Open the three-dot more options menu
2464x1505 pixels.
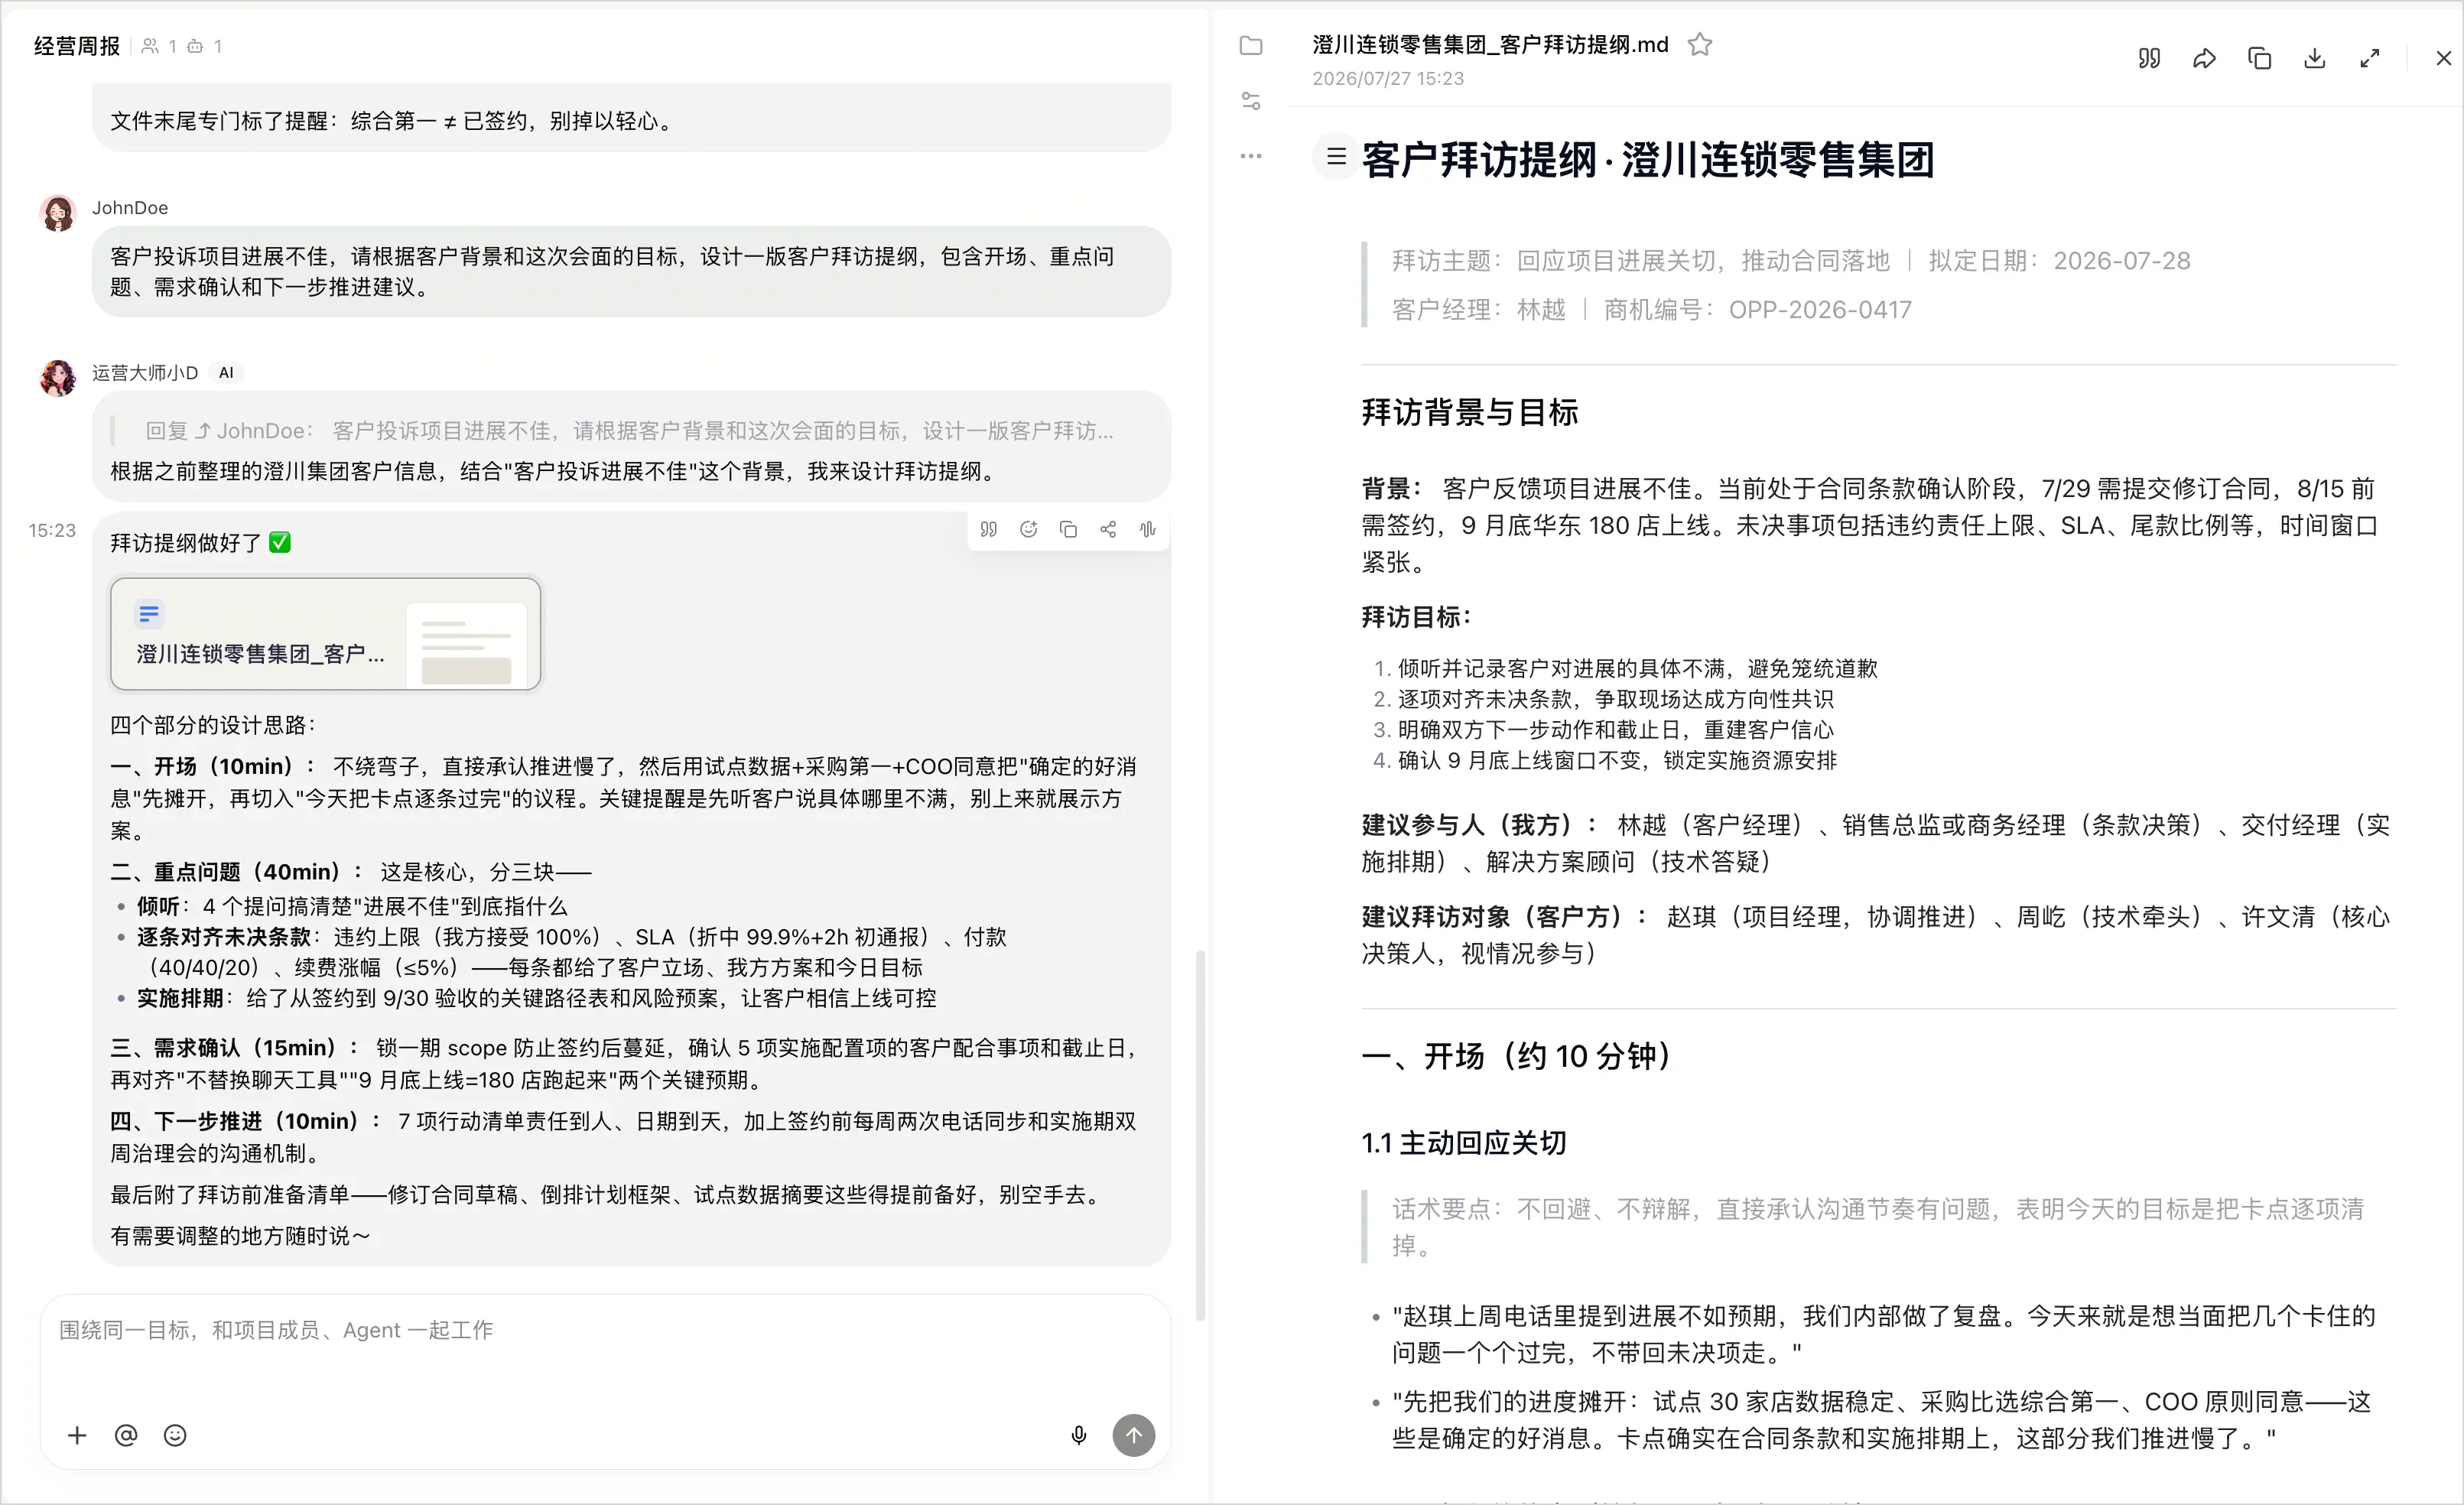1251,156
